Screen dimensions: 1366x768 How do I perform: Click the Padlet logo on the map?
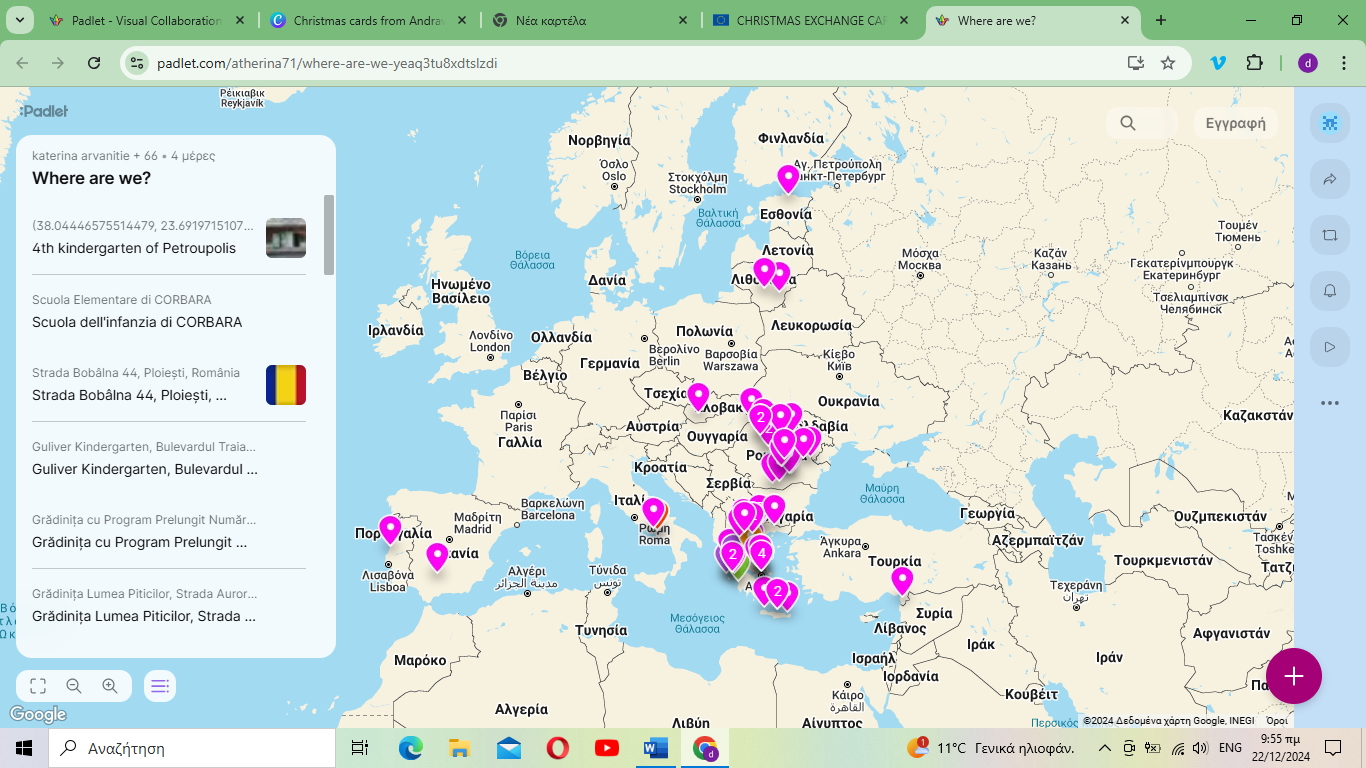(x=44, y=111)
